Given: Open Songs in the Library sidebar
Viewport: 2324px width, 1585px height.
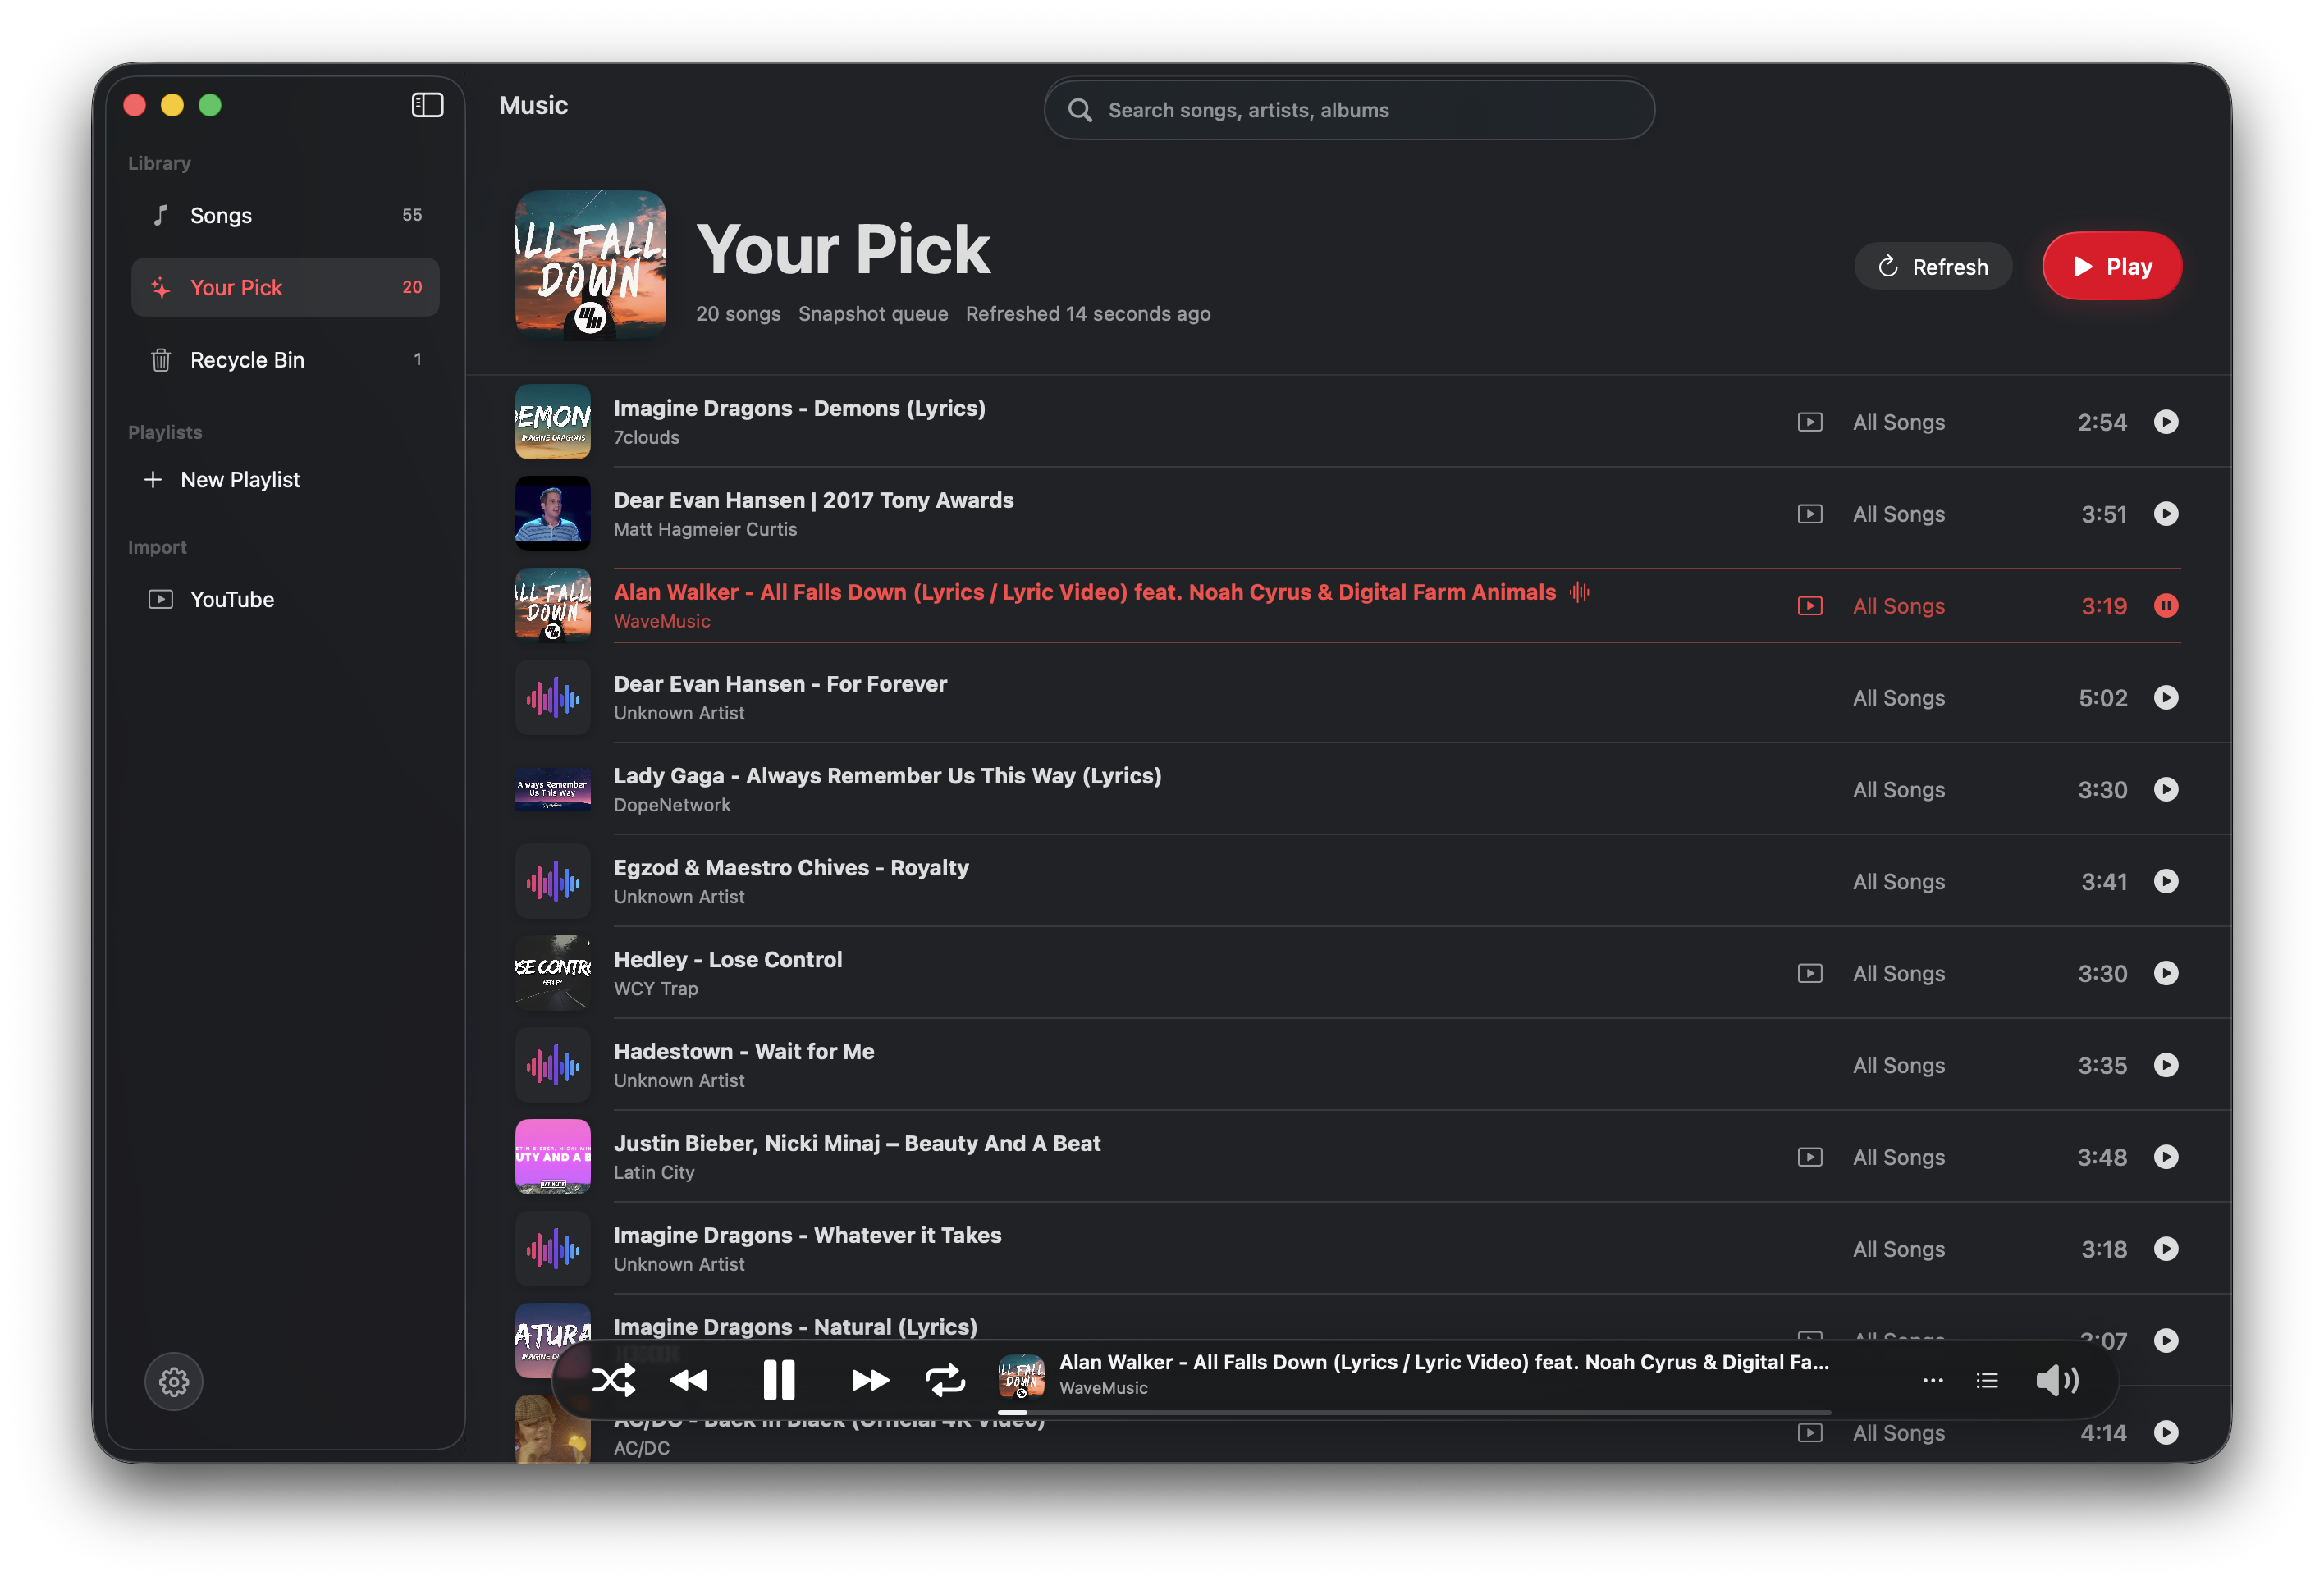Looking at the screenshot, I should [x=285, y=215].
